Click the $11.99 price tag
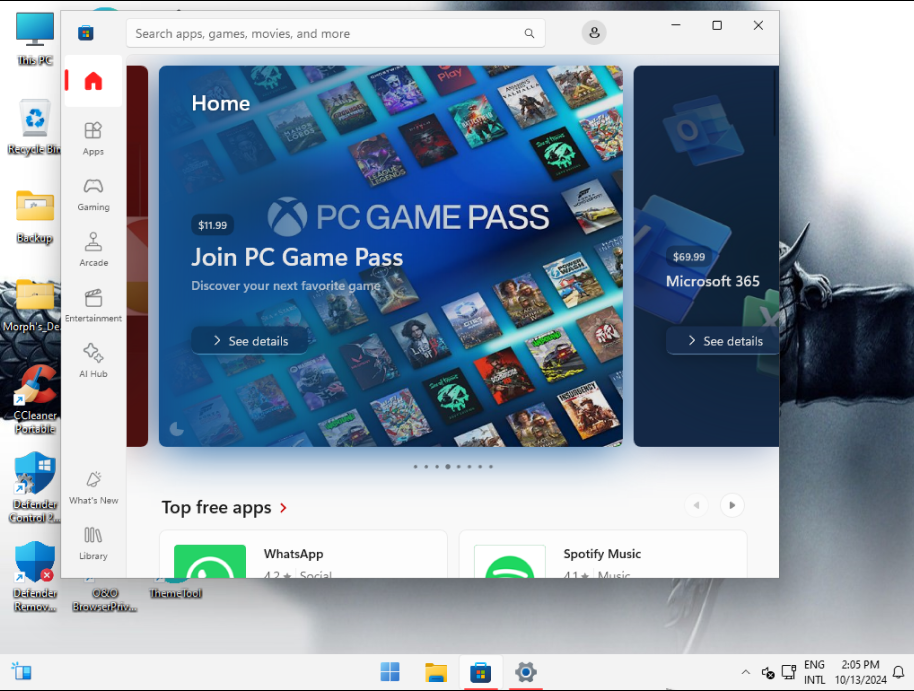 click(x=212, y=225)
